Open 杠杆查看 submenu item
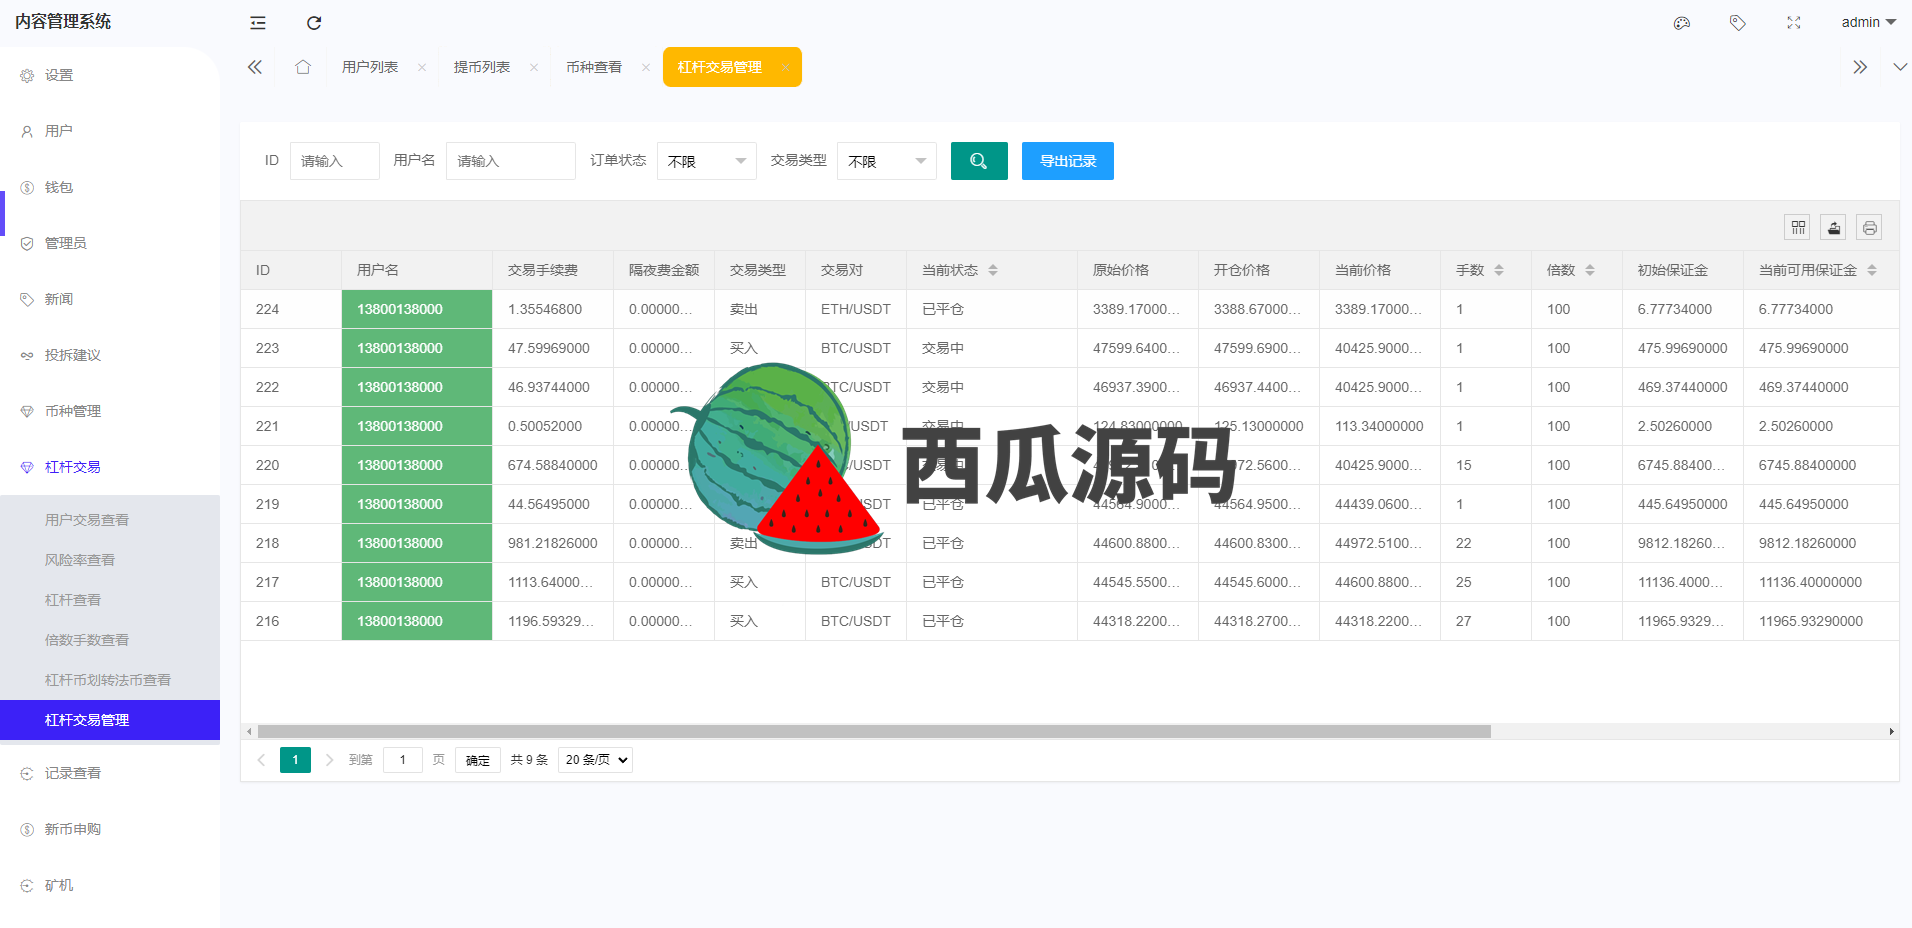This screenshot has width=1912, height=928. tap(110, 600)
